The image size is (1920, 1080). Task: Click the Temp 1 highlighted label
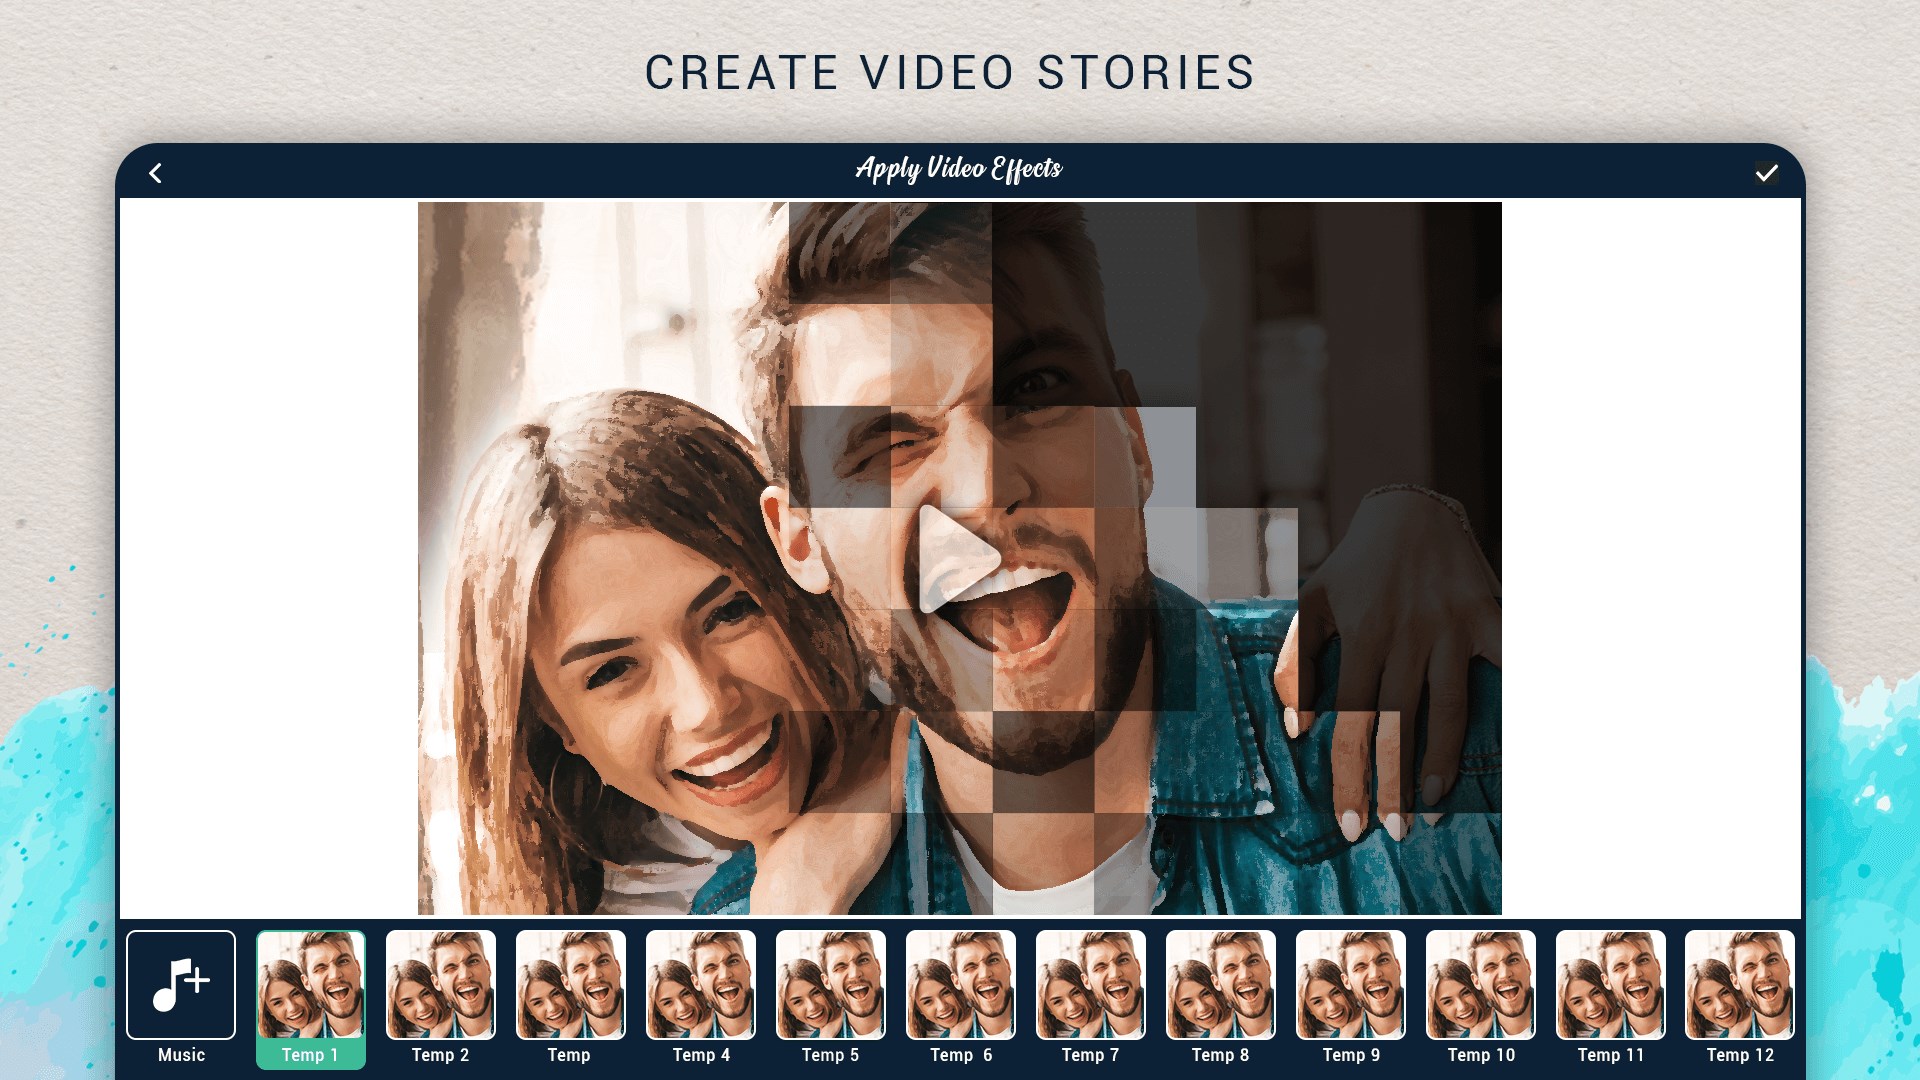pyautogui.click(x=310, y=1055)
